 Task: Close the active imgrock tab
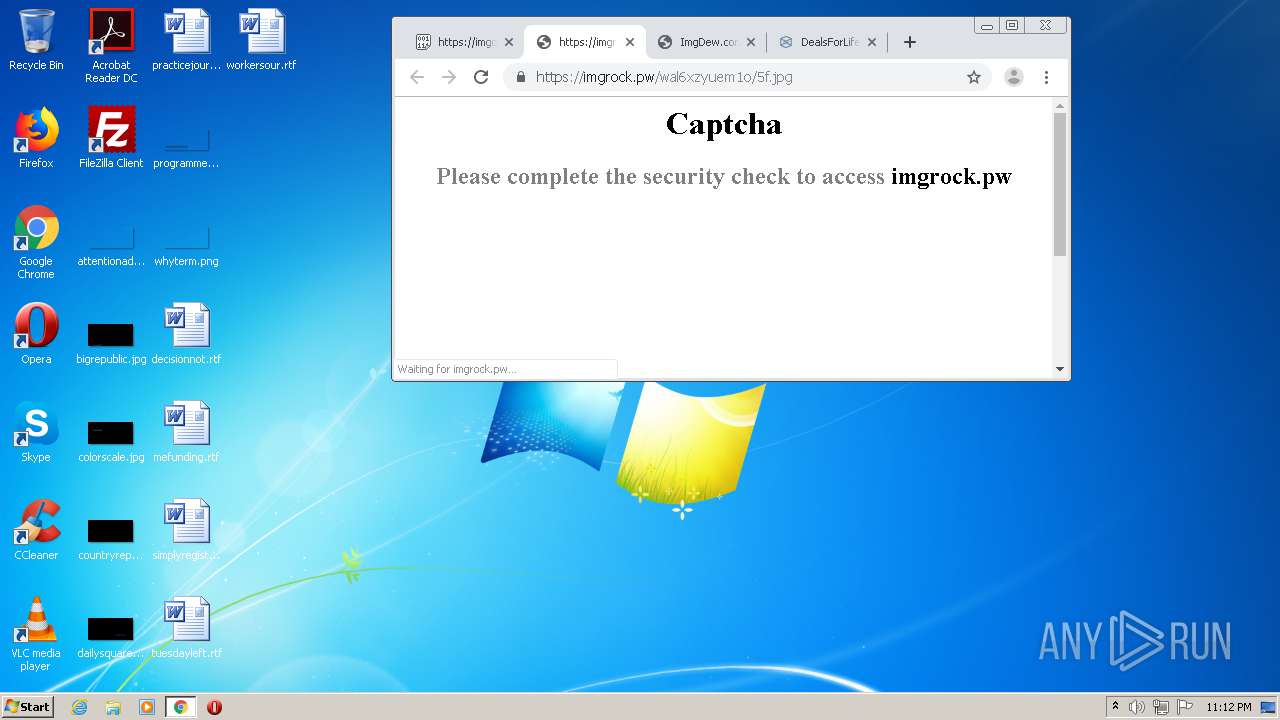coord(630,42)
